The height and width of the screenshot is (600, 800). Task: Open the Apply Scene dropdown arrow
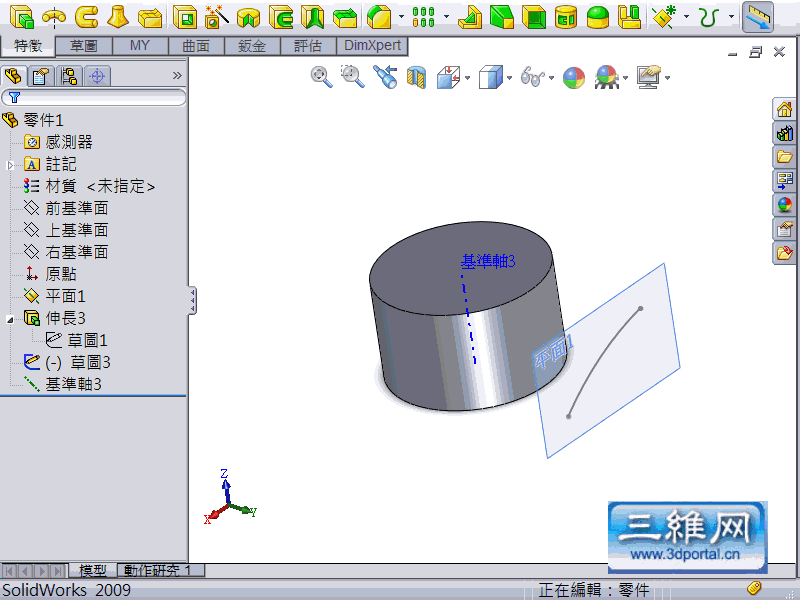click(625, 78)
